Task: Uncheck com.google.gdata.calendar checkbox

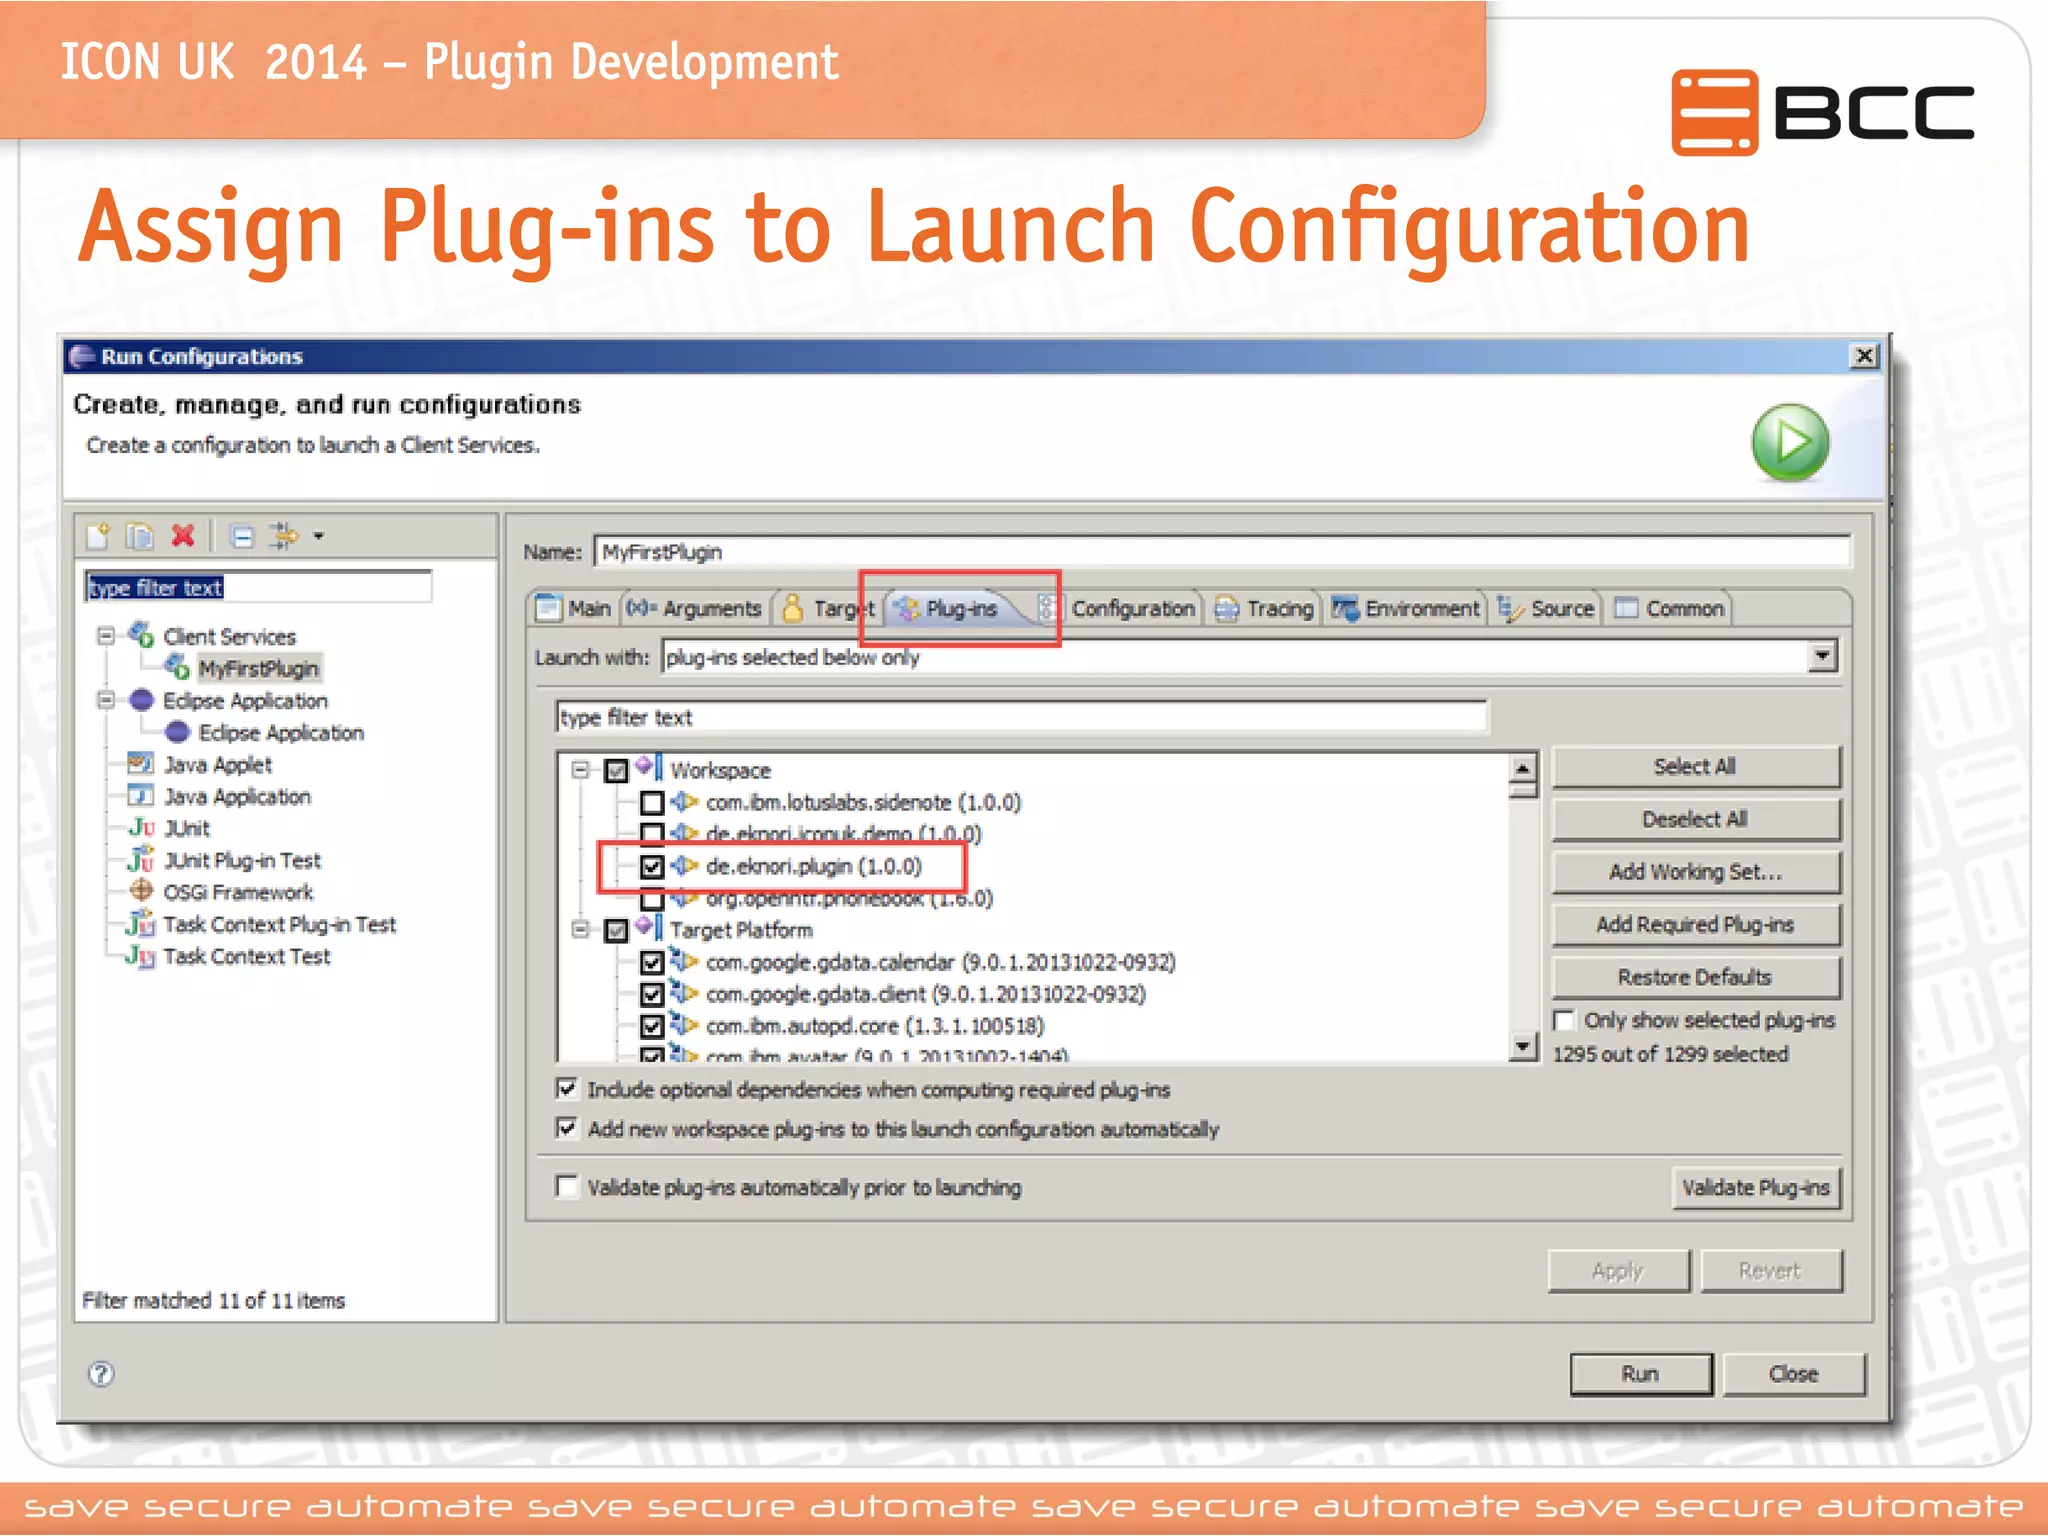Action: [x=652, y=962]
